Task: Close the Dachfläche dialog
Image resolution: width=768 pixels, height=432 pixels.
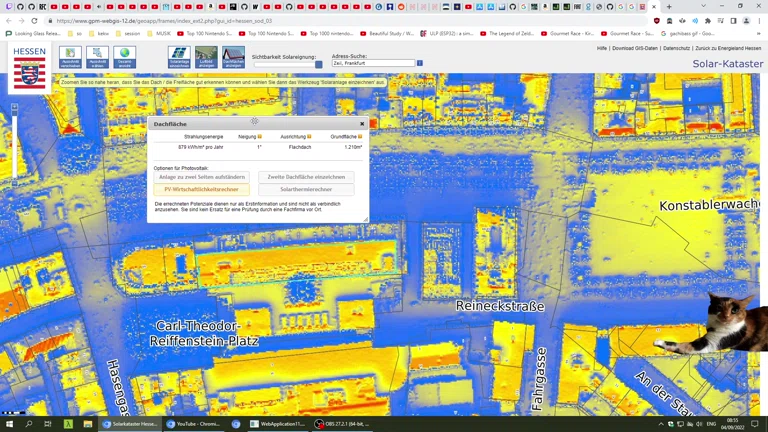Action: pos(362,124)
